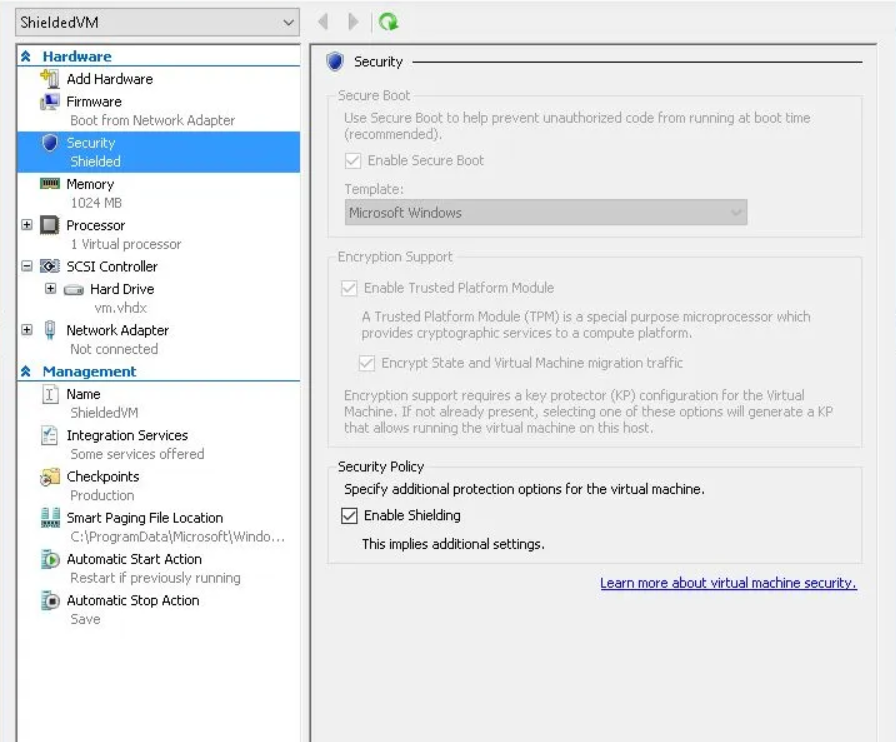Click the Smart Paging File Location icon
The image size is (896, 742).
[x=50, y=518]
